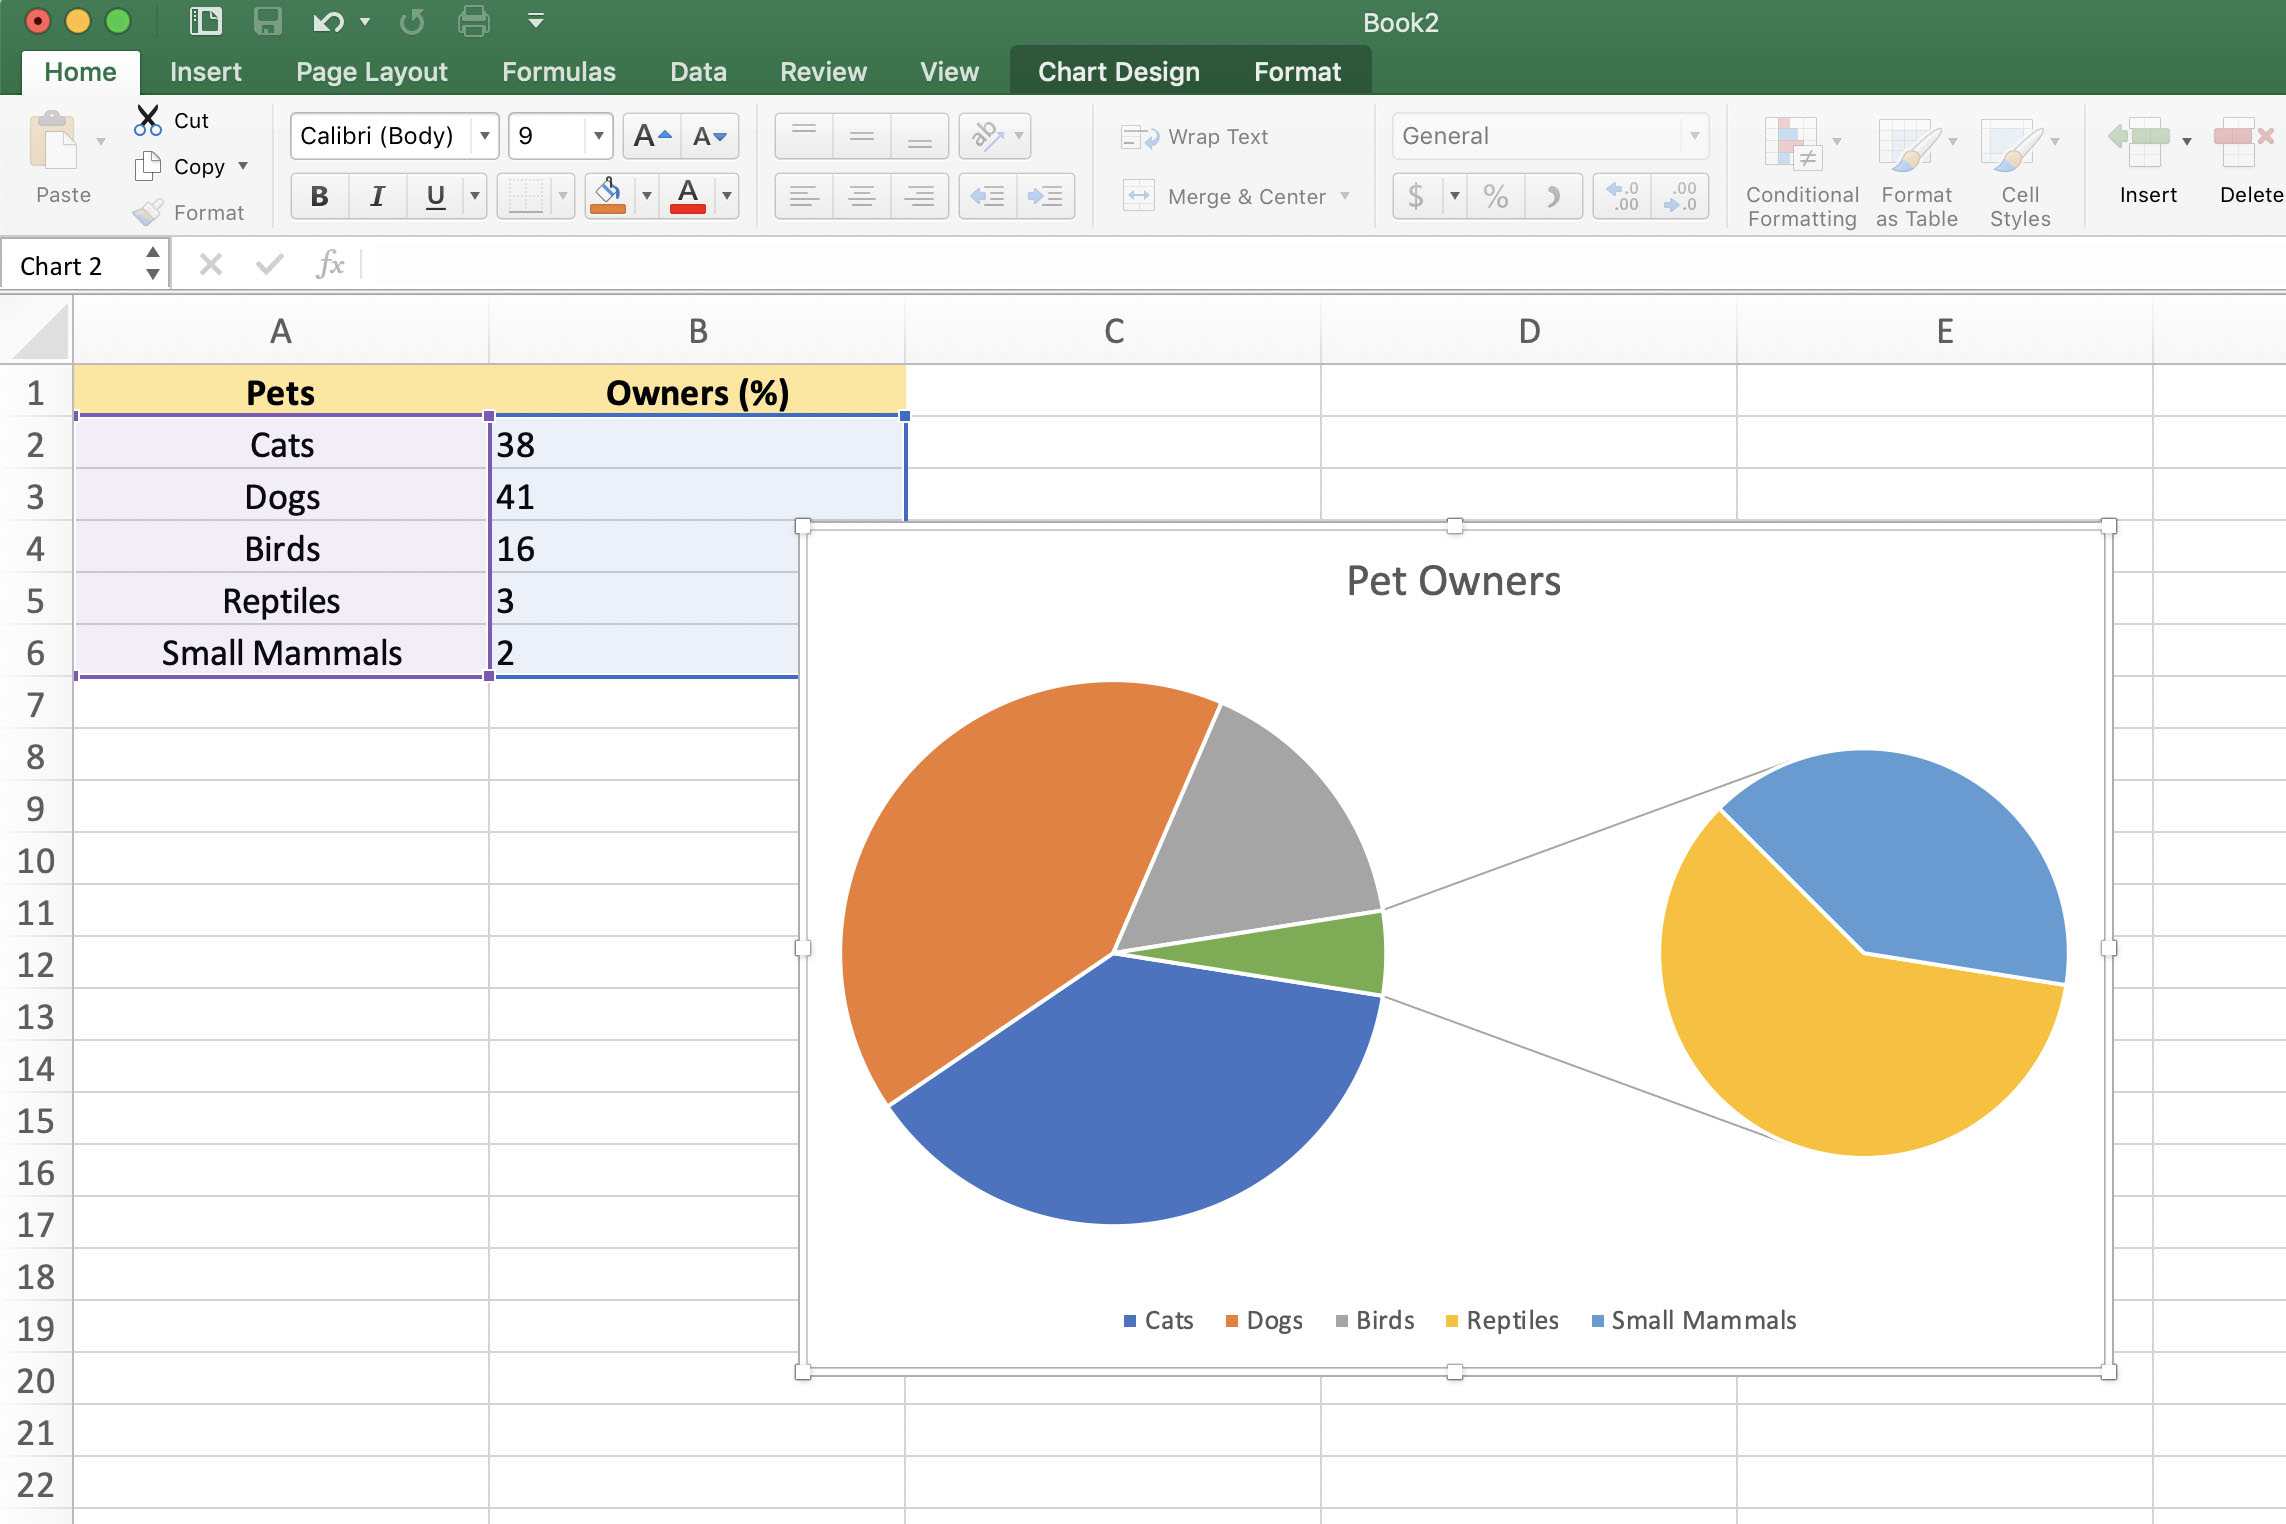Click the Formulas menu item
The image size is (2286, 1524).
click(x=554, y=70)
